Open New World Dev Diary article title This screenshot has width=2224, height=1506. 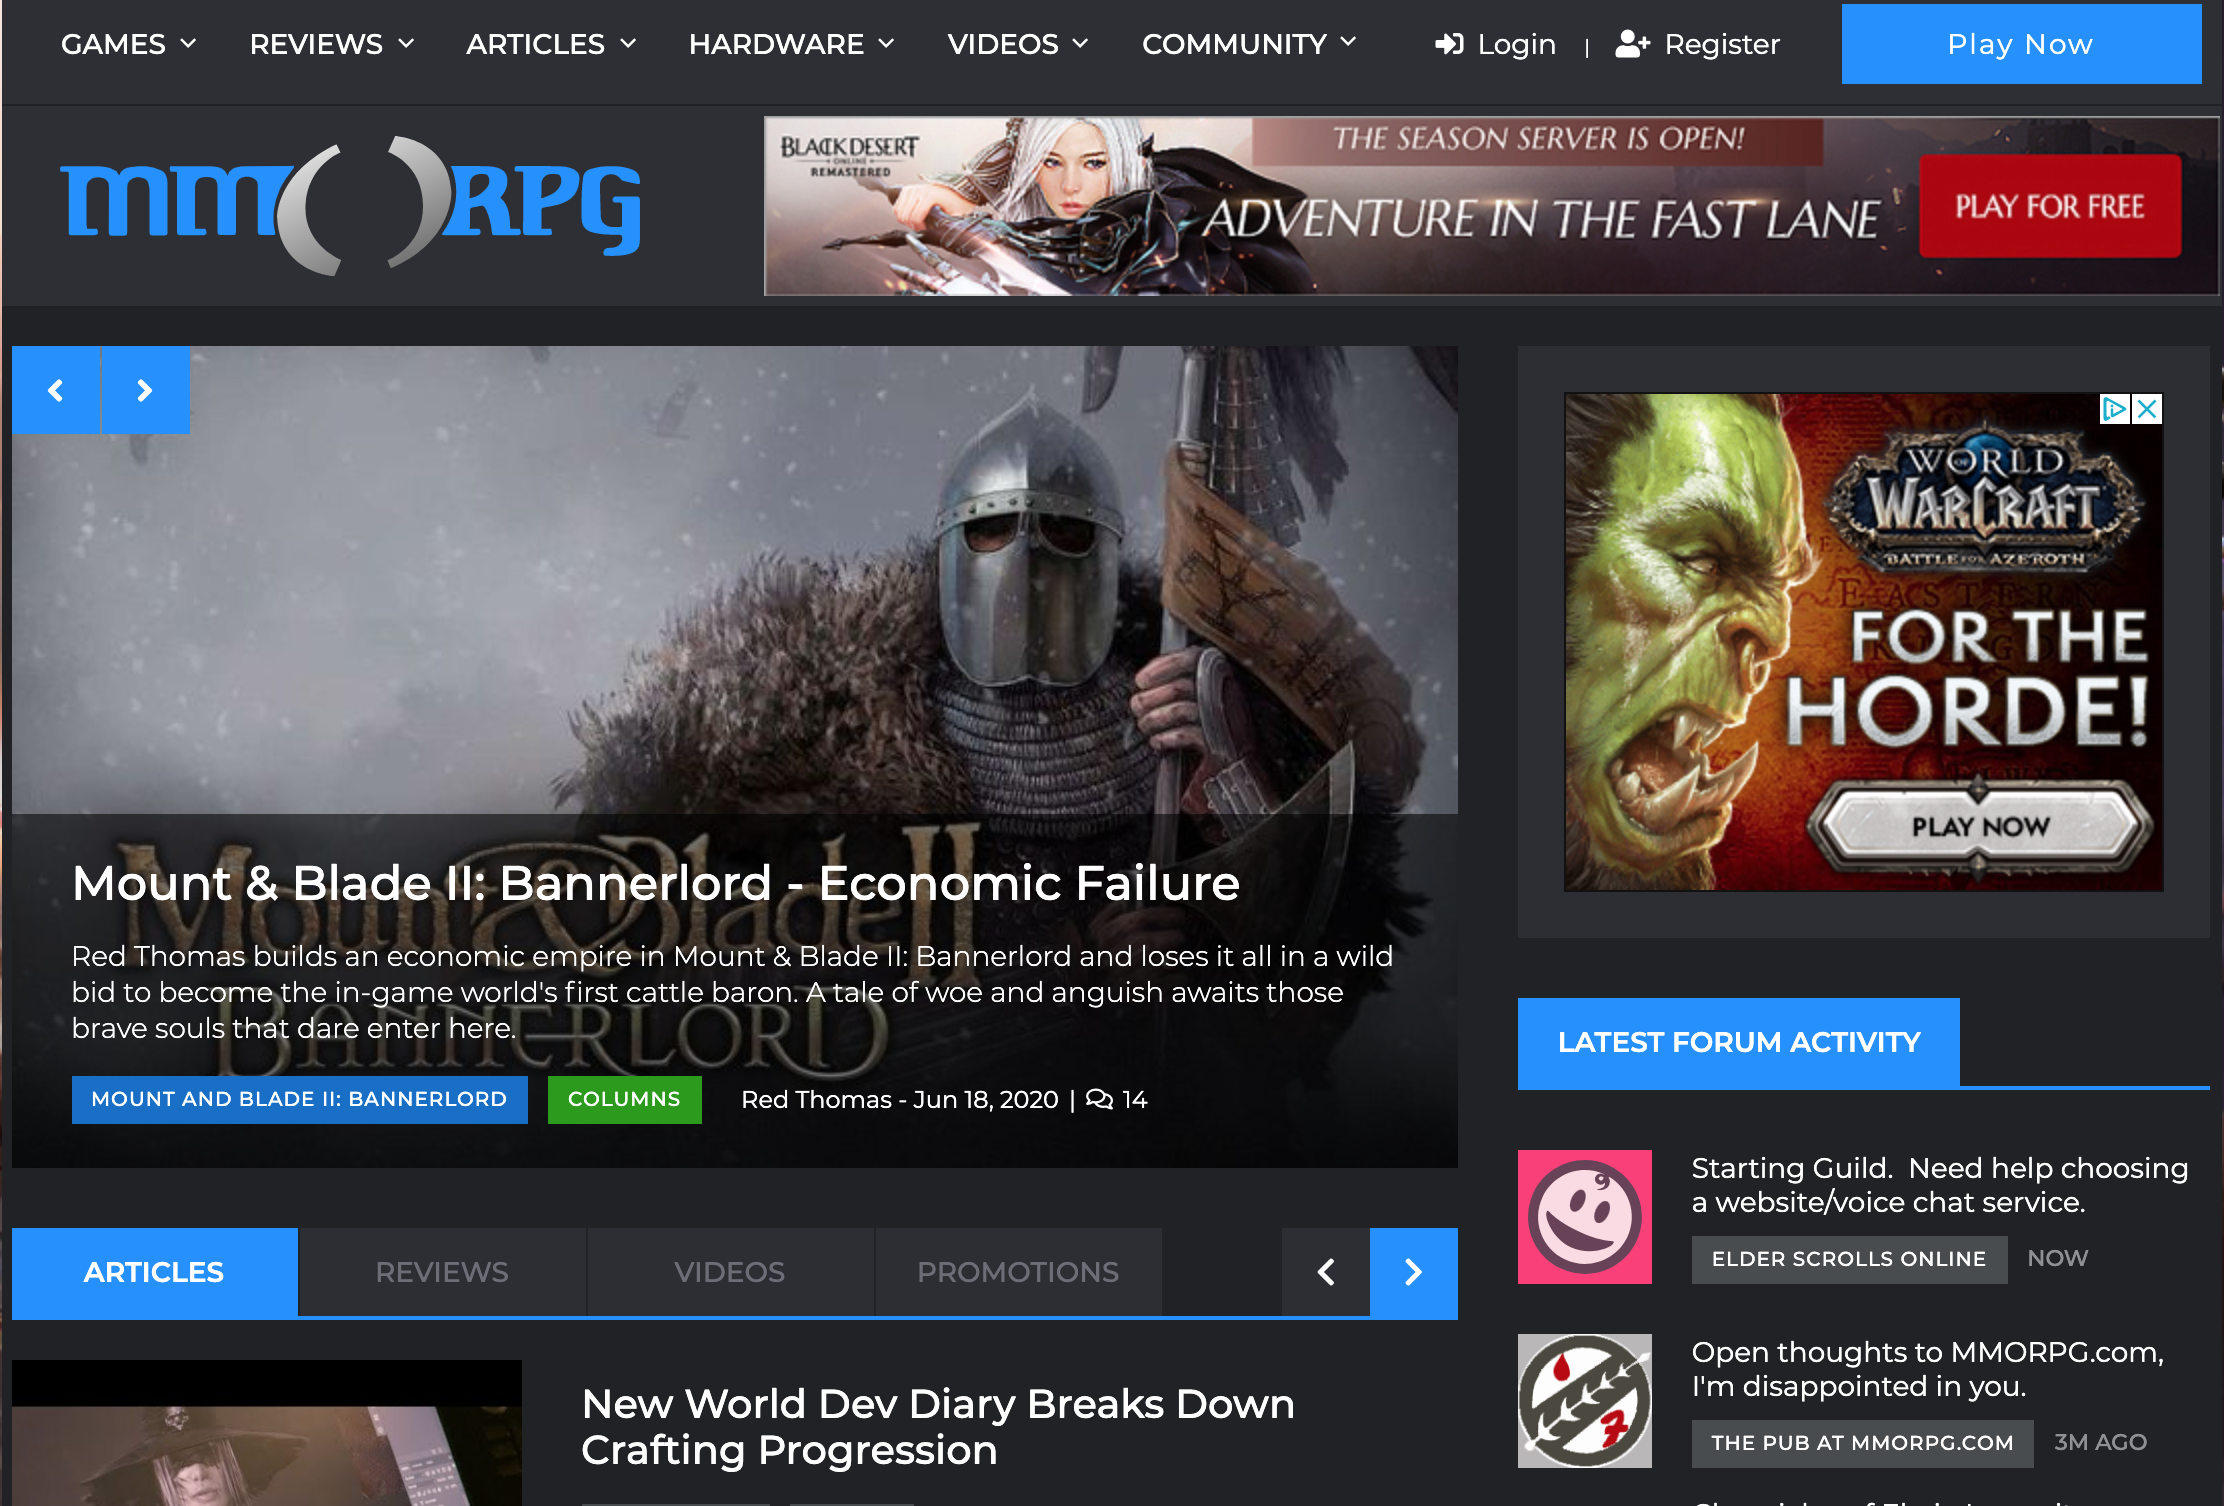[938, 1427]
